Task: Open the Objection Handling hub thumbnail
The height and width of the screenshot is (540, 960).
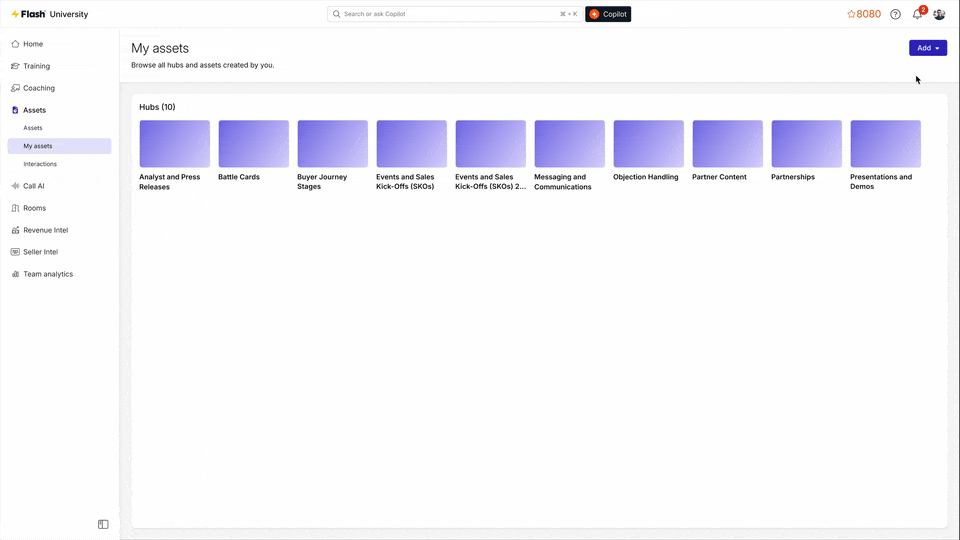Action: coord(648,144)
